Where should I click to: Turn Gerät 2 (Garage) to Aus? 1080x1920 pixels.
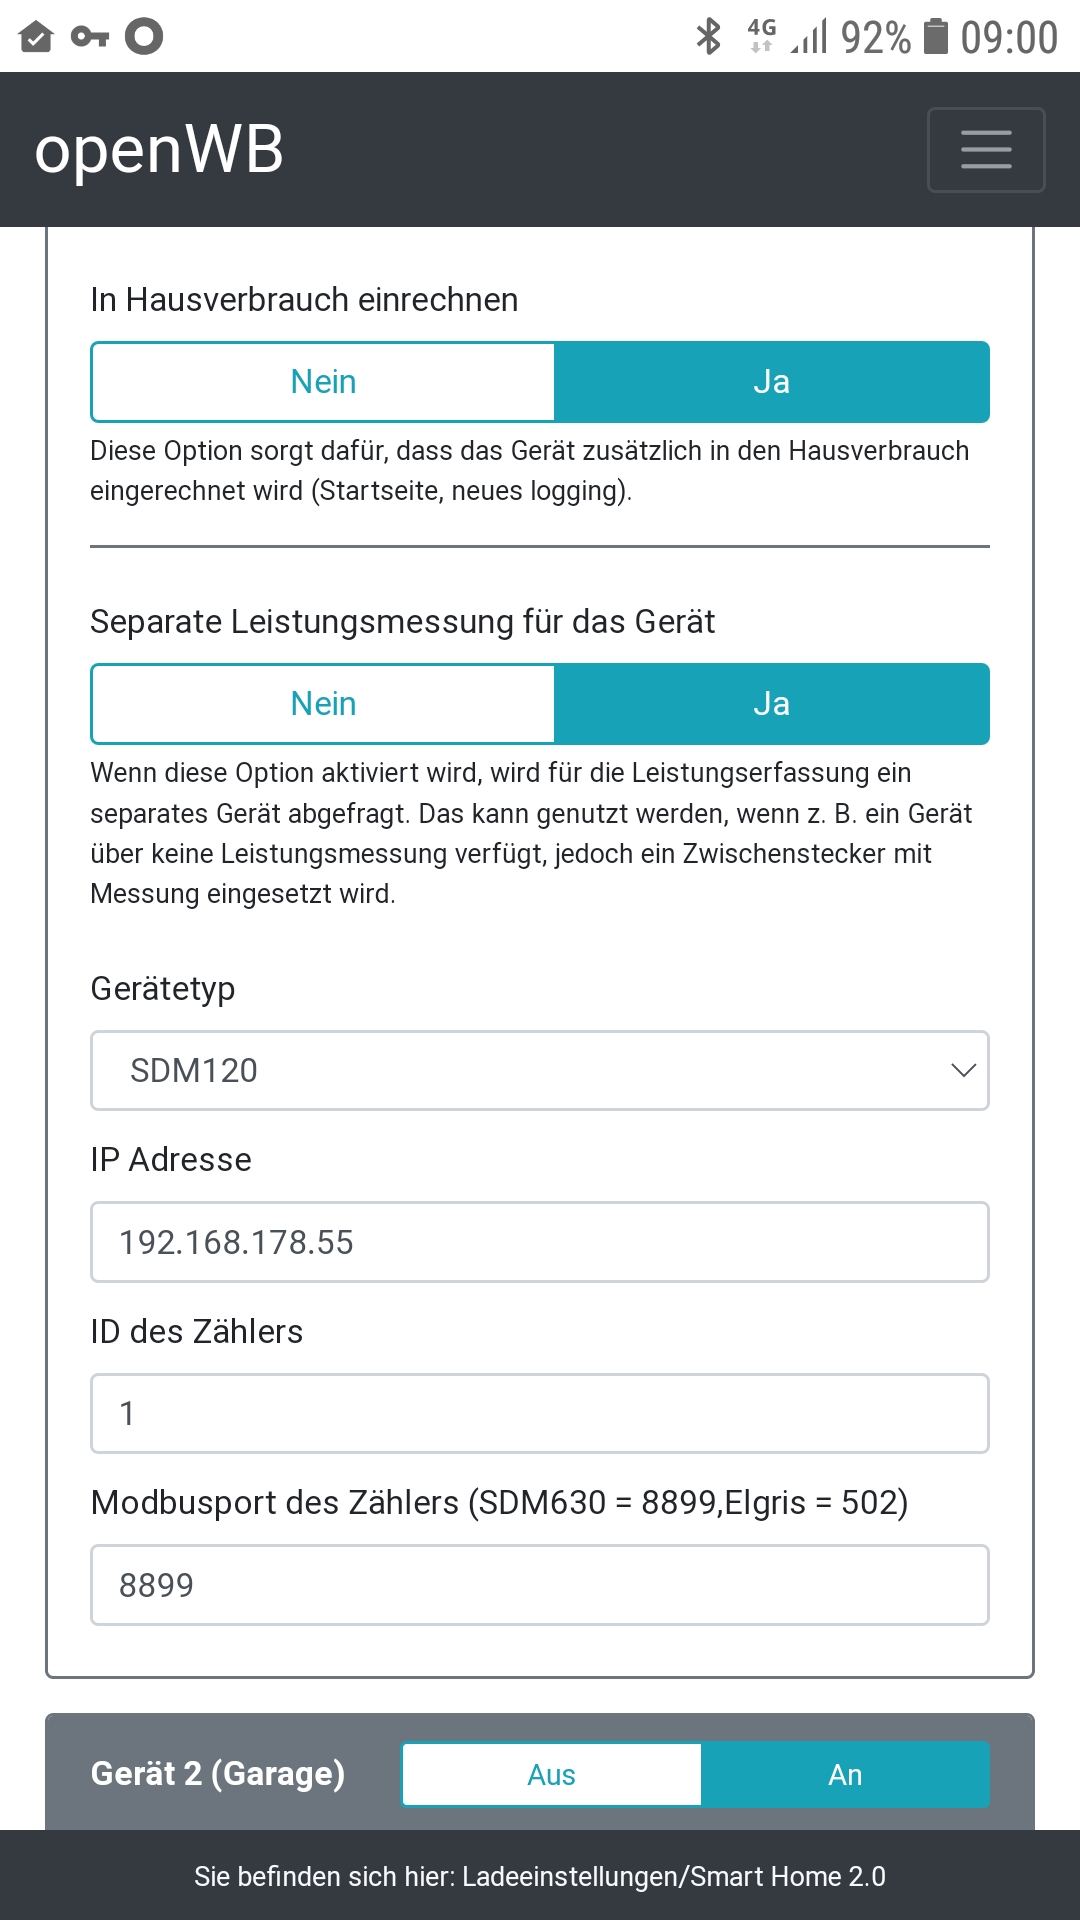coord(551,1775)
